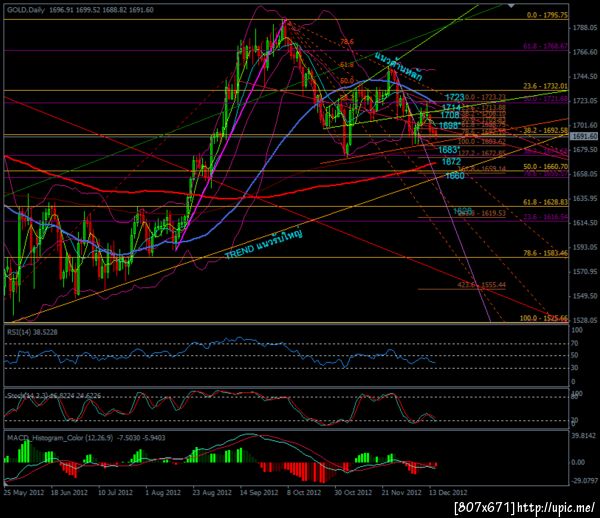Click the 1744.50 value on price scale
This screenshot has height=518, width=600.
[585, 77]
